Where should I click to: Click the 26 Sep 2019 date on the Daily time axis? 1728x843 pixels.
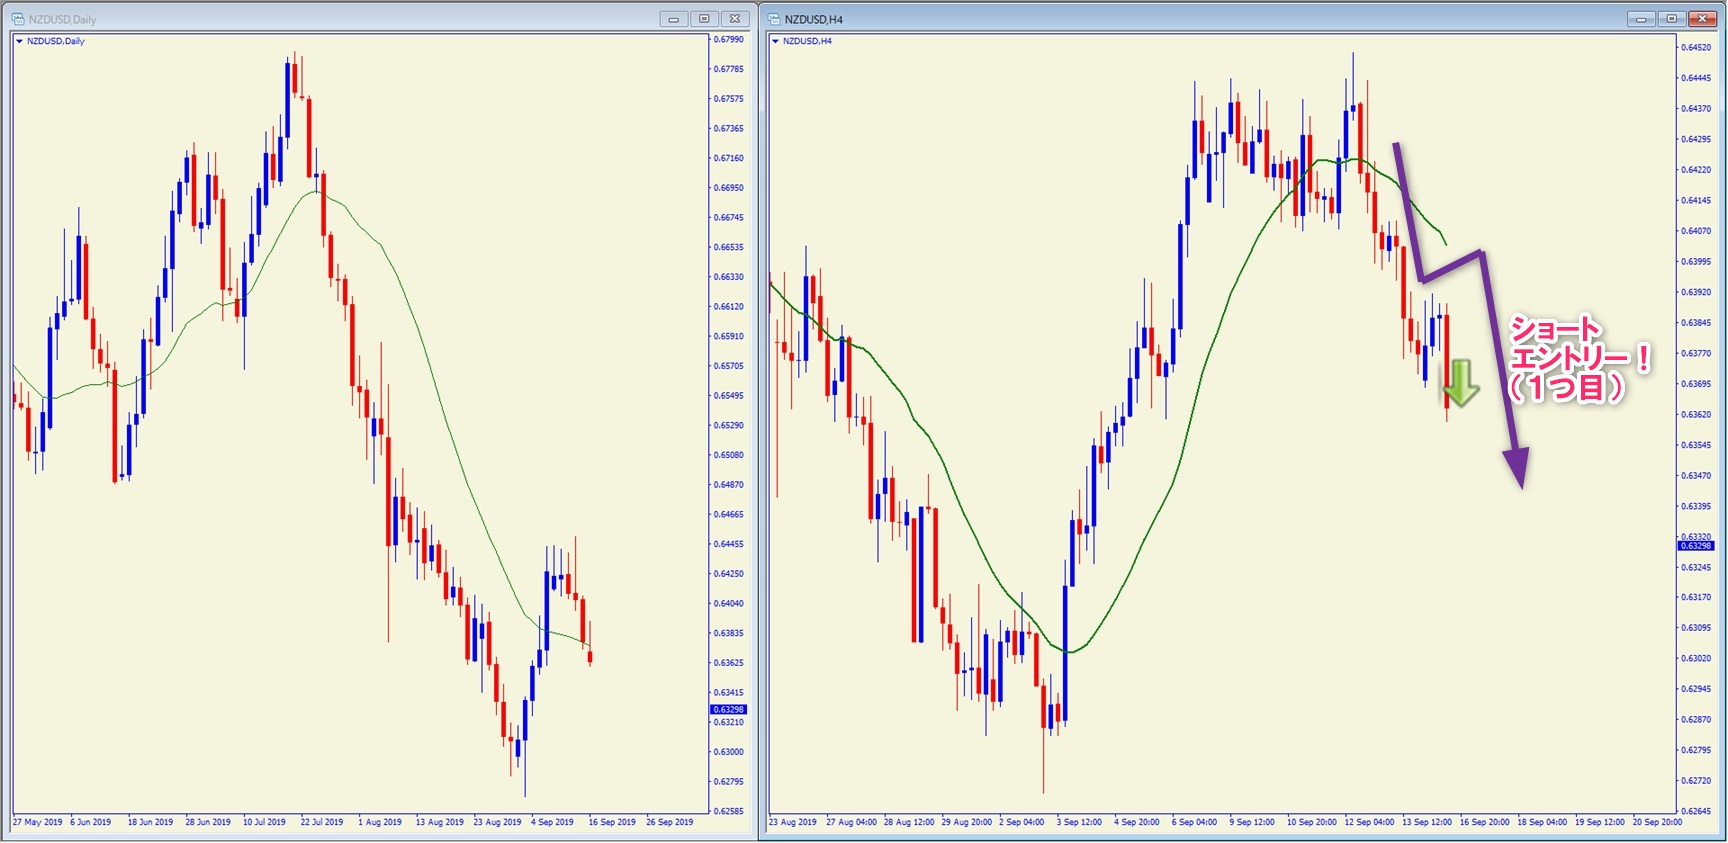(670, 822)
